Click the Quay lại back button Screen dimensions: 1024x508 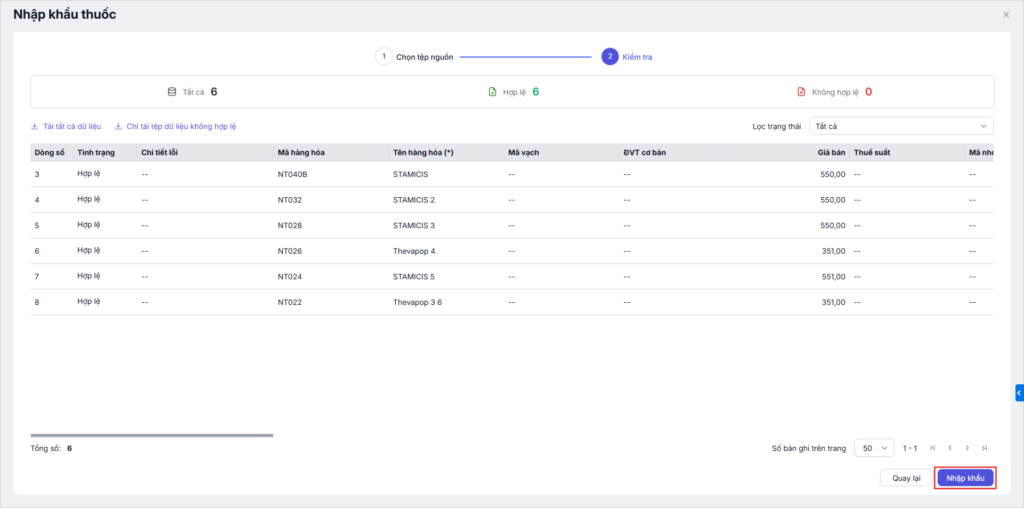906,478
